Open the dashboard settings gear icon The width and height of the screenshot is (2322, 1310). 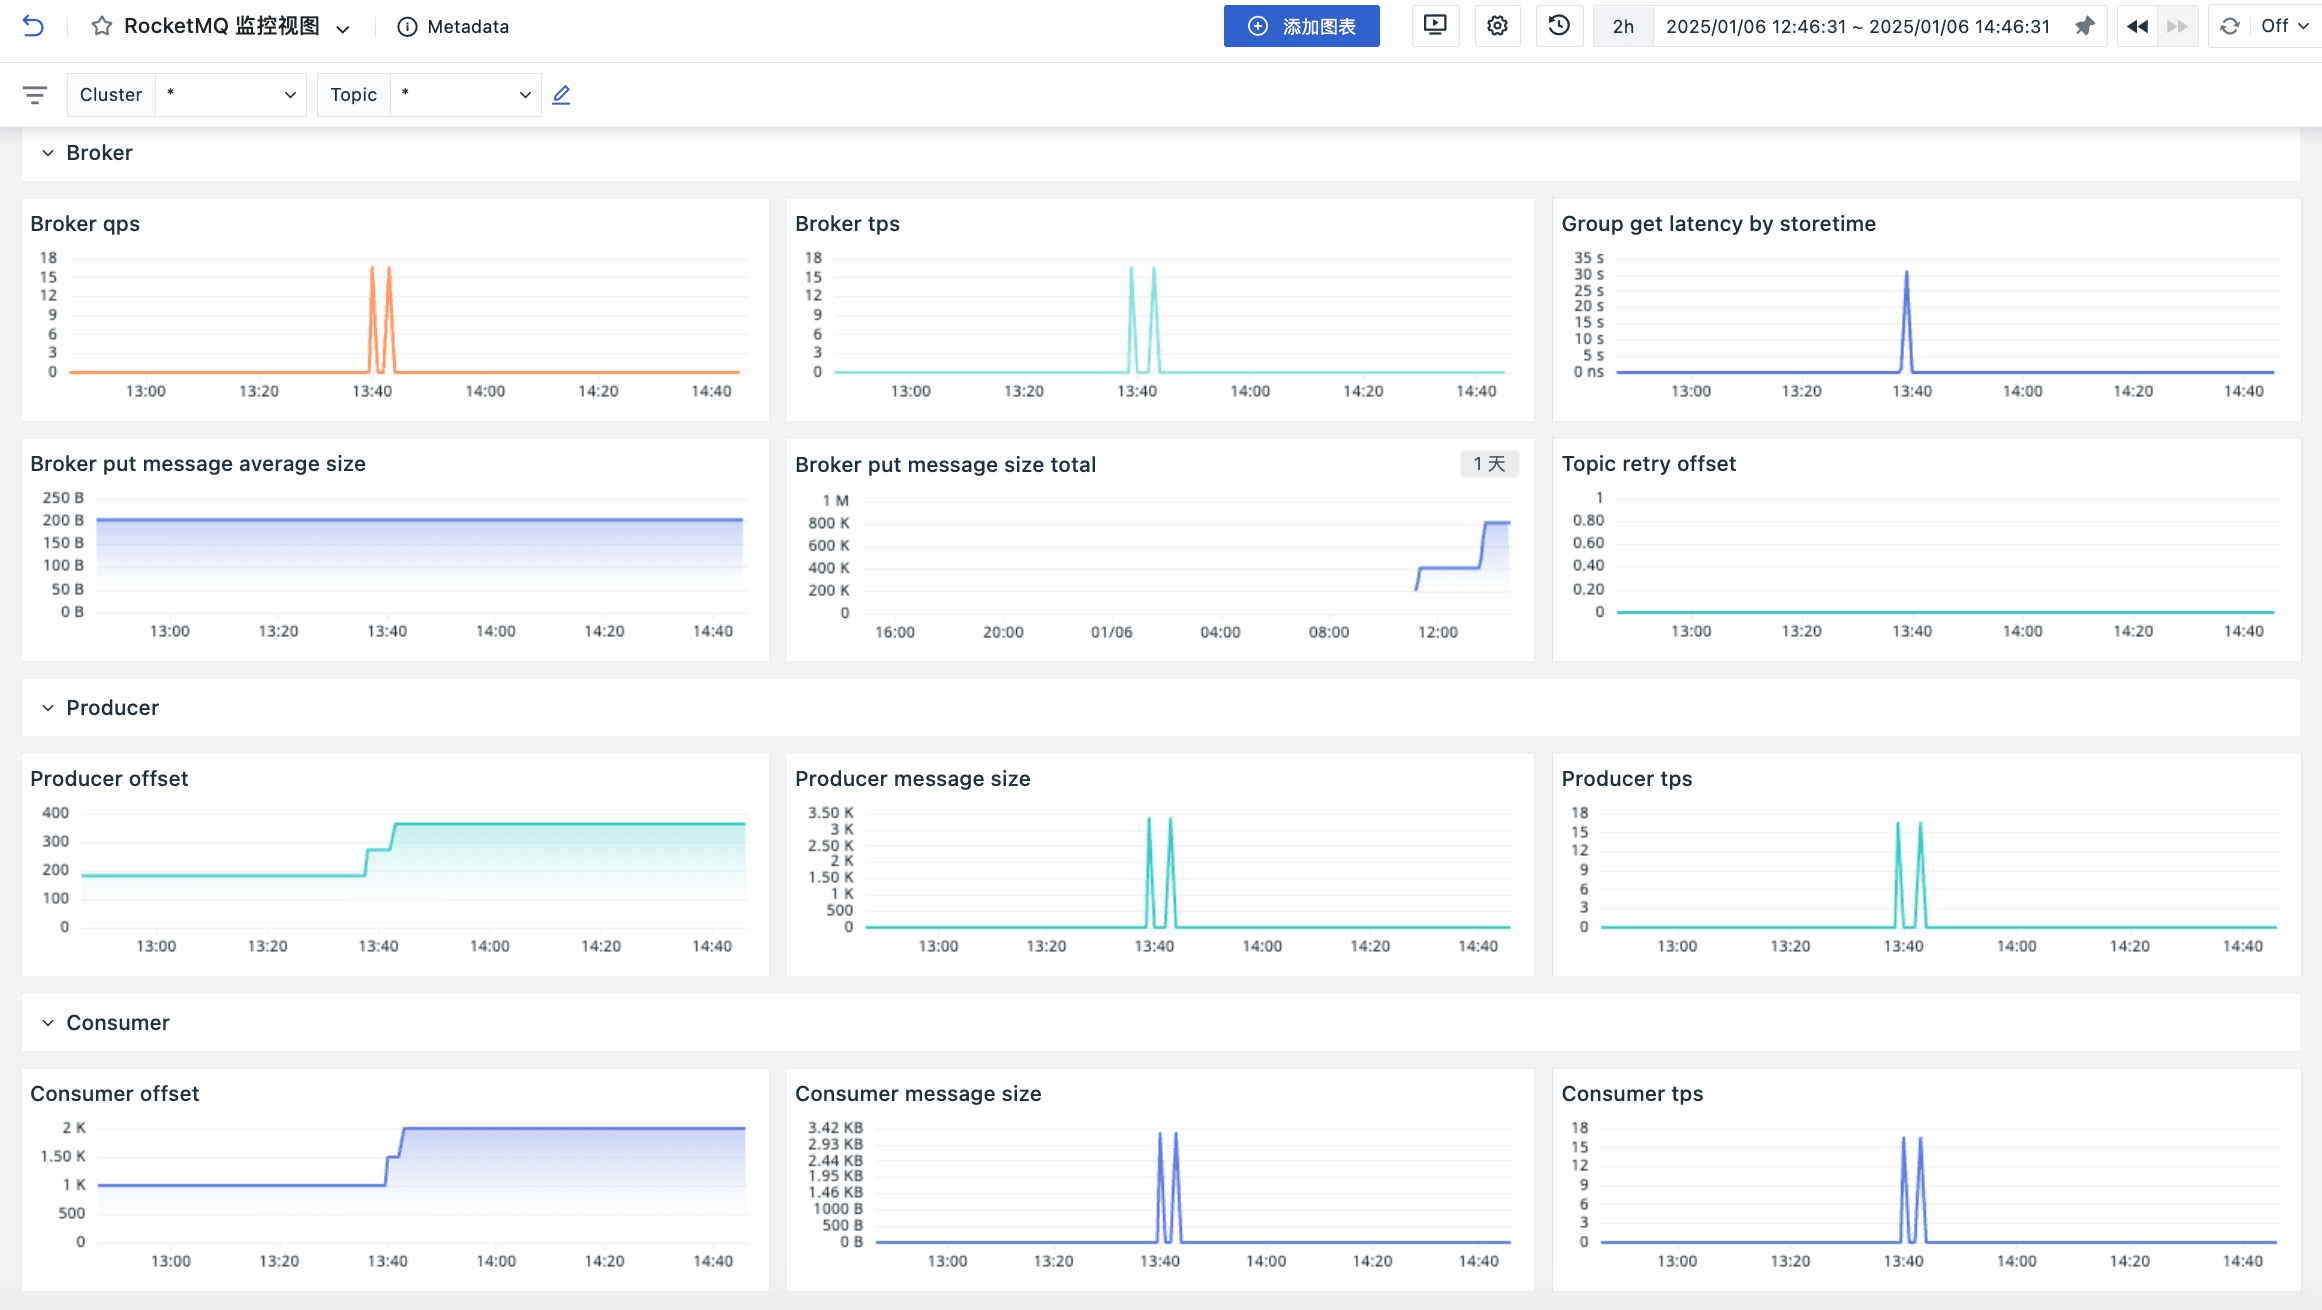click(x=1497, y=26)
